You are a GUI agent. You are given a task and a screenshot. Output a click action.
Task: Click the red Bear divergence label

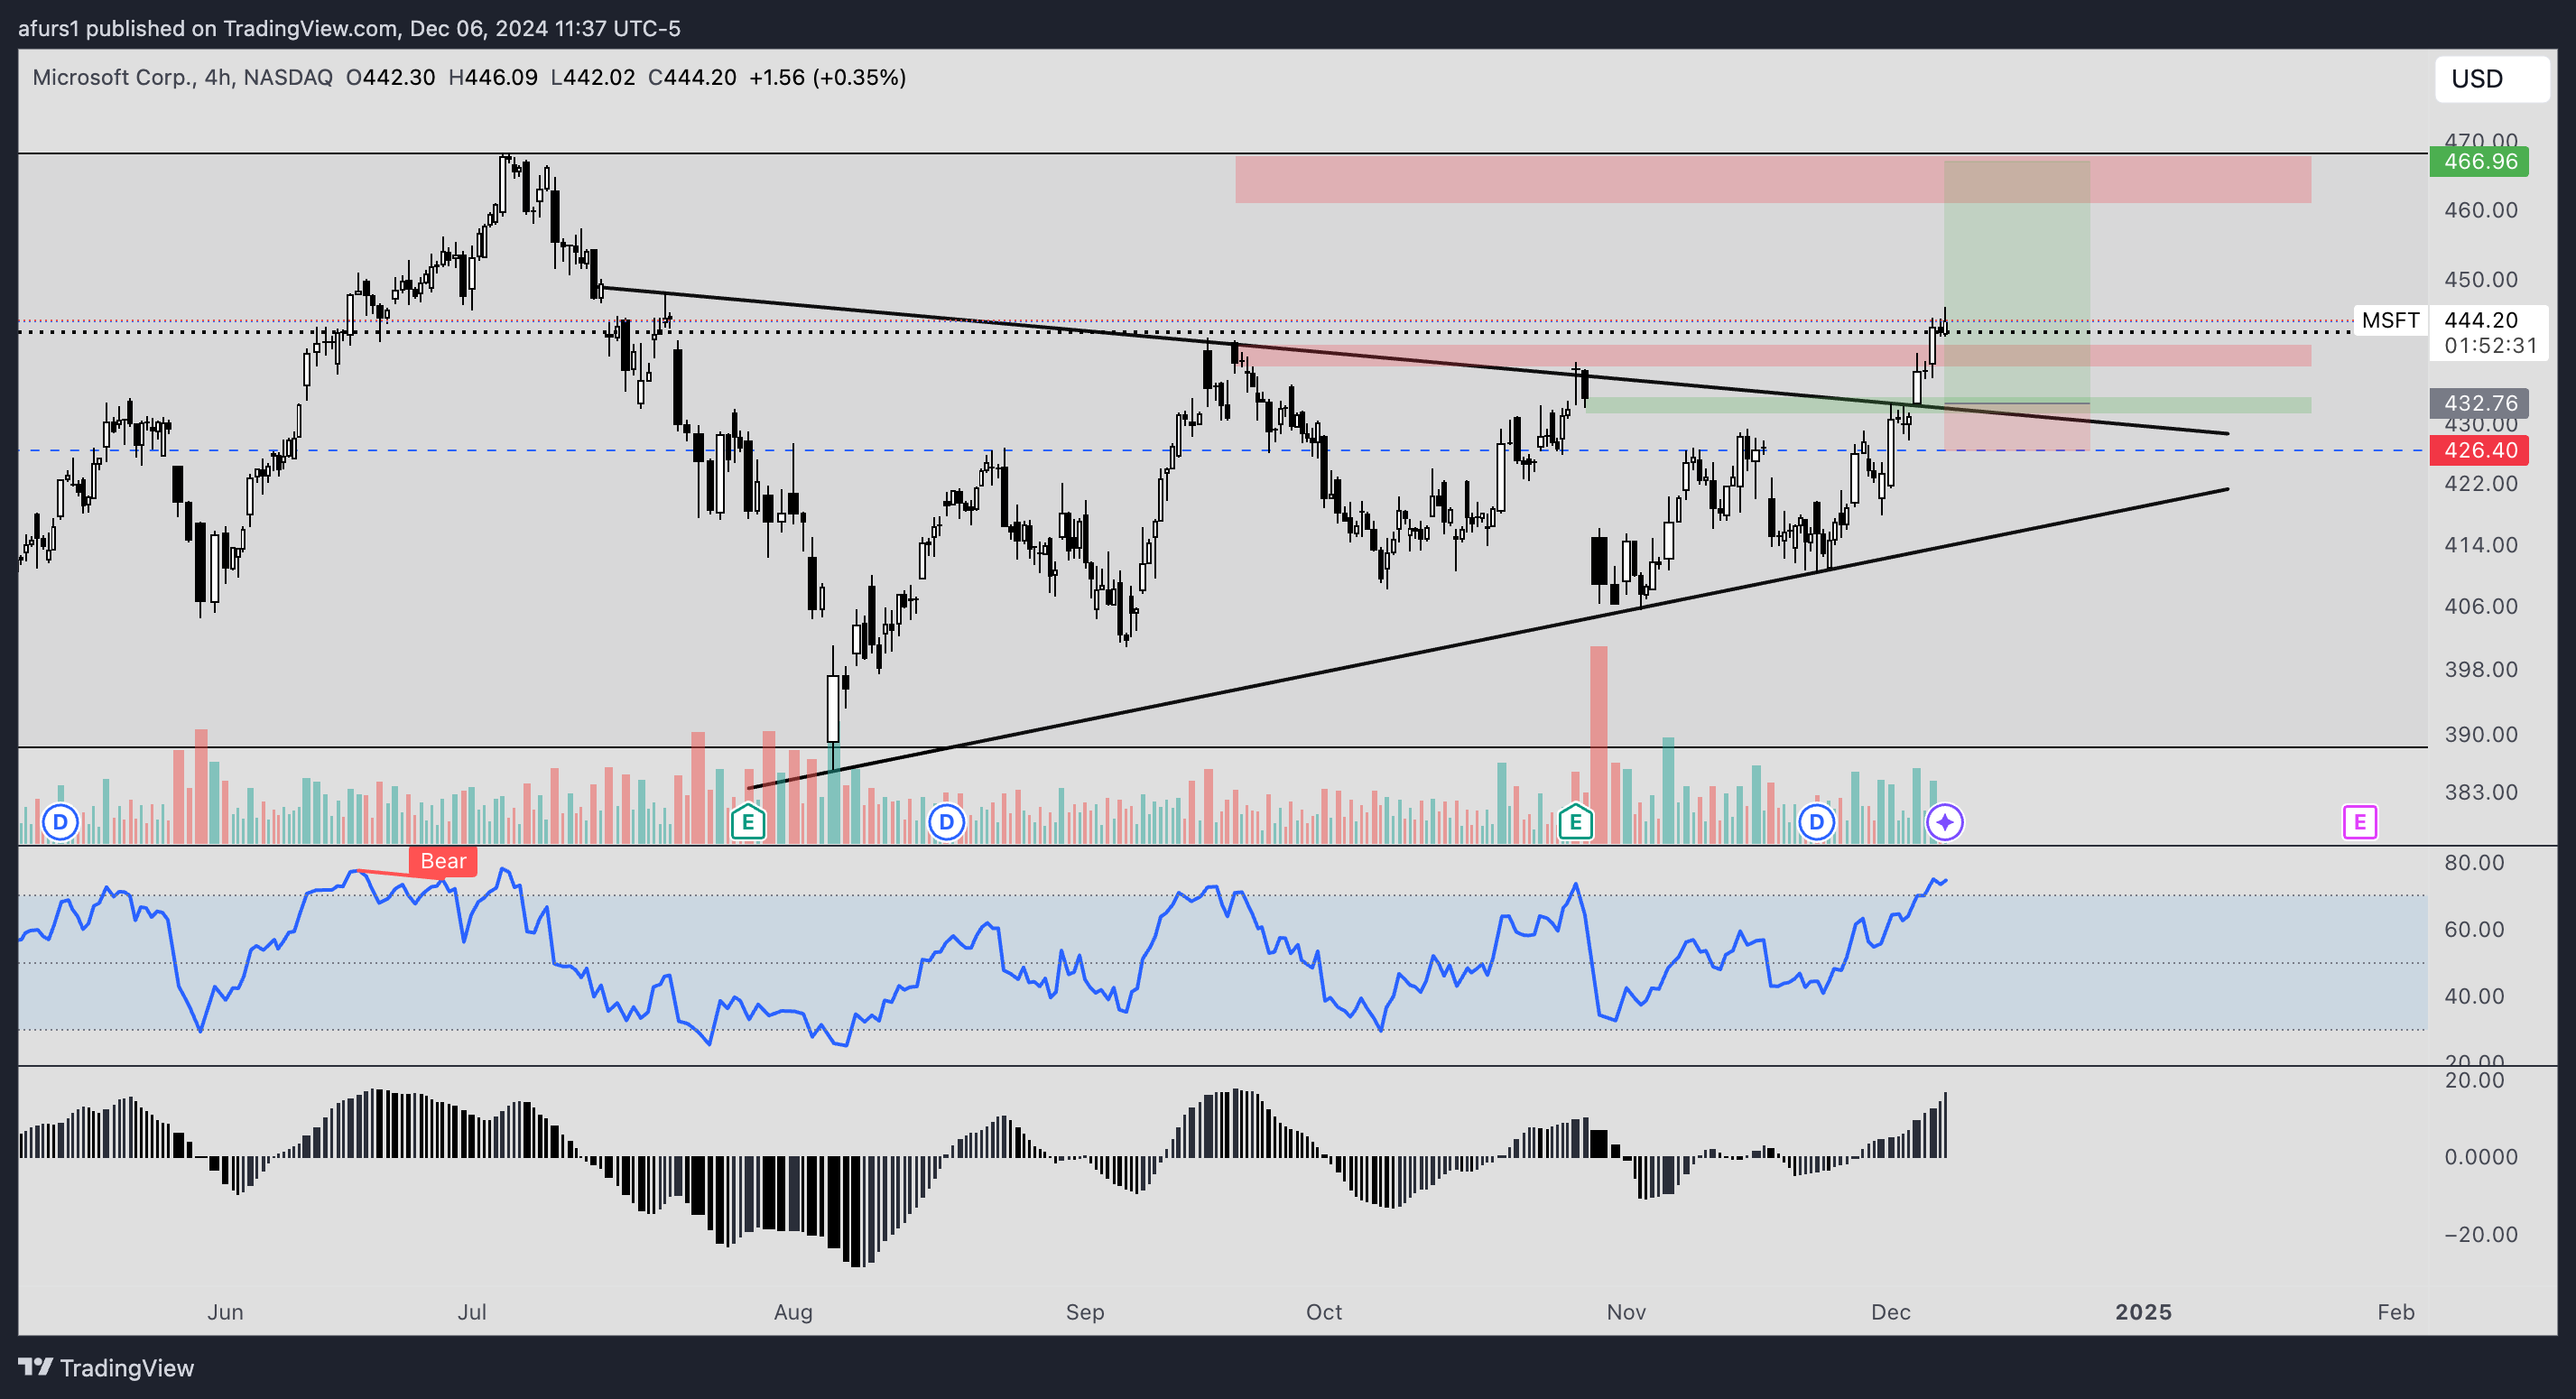click(x=443, y=861)
